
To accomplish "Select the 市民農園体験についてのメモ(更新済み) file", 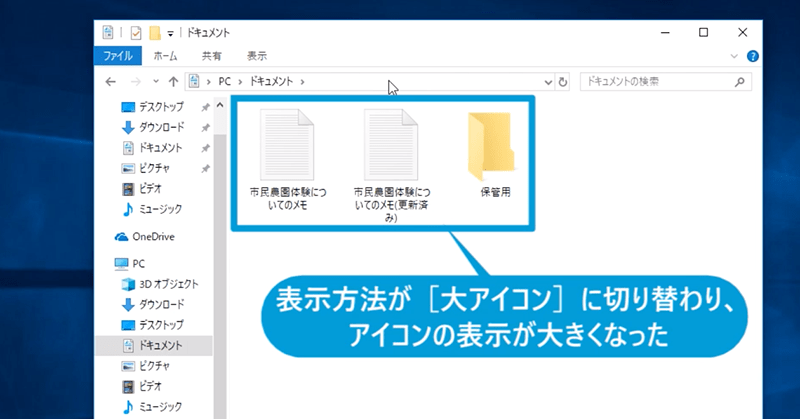I will pos(392,166).
